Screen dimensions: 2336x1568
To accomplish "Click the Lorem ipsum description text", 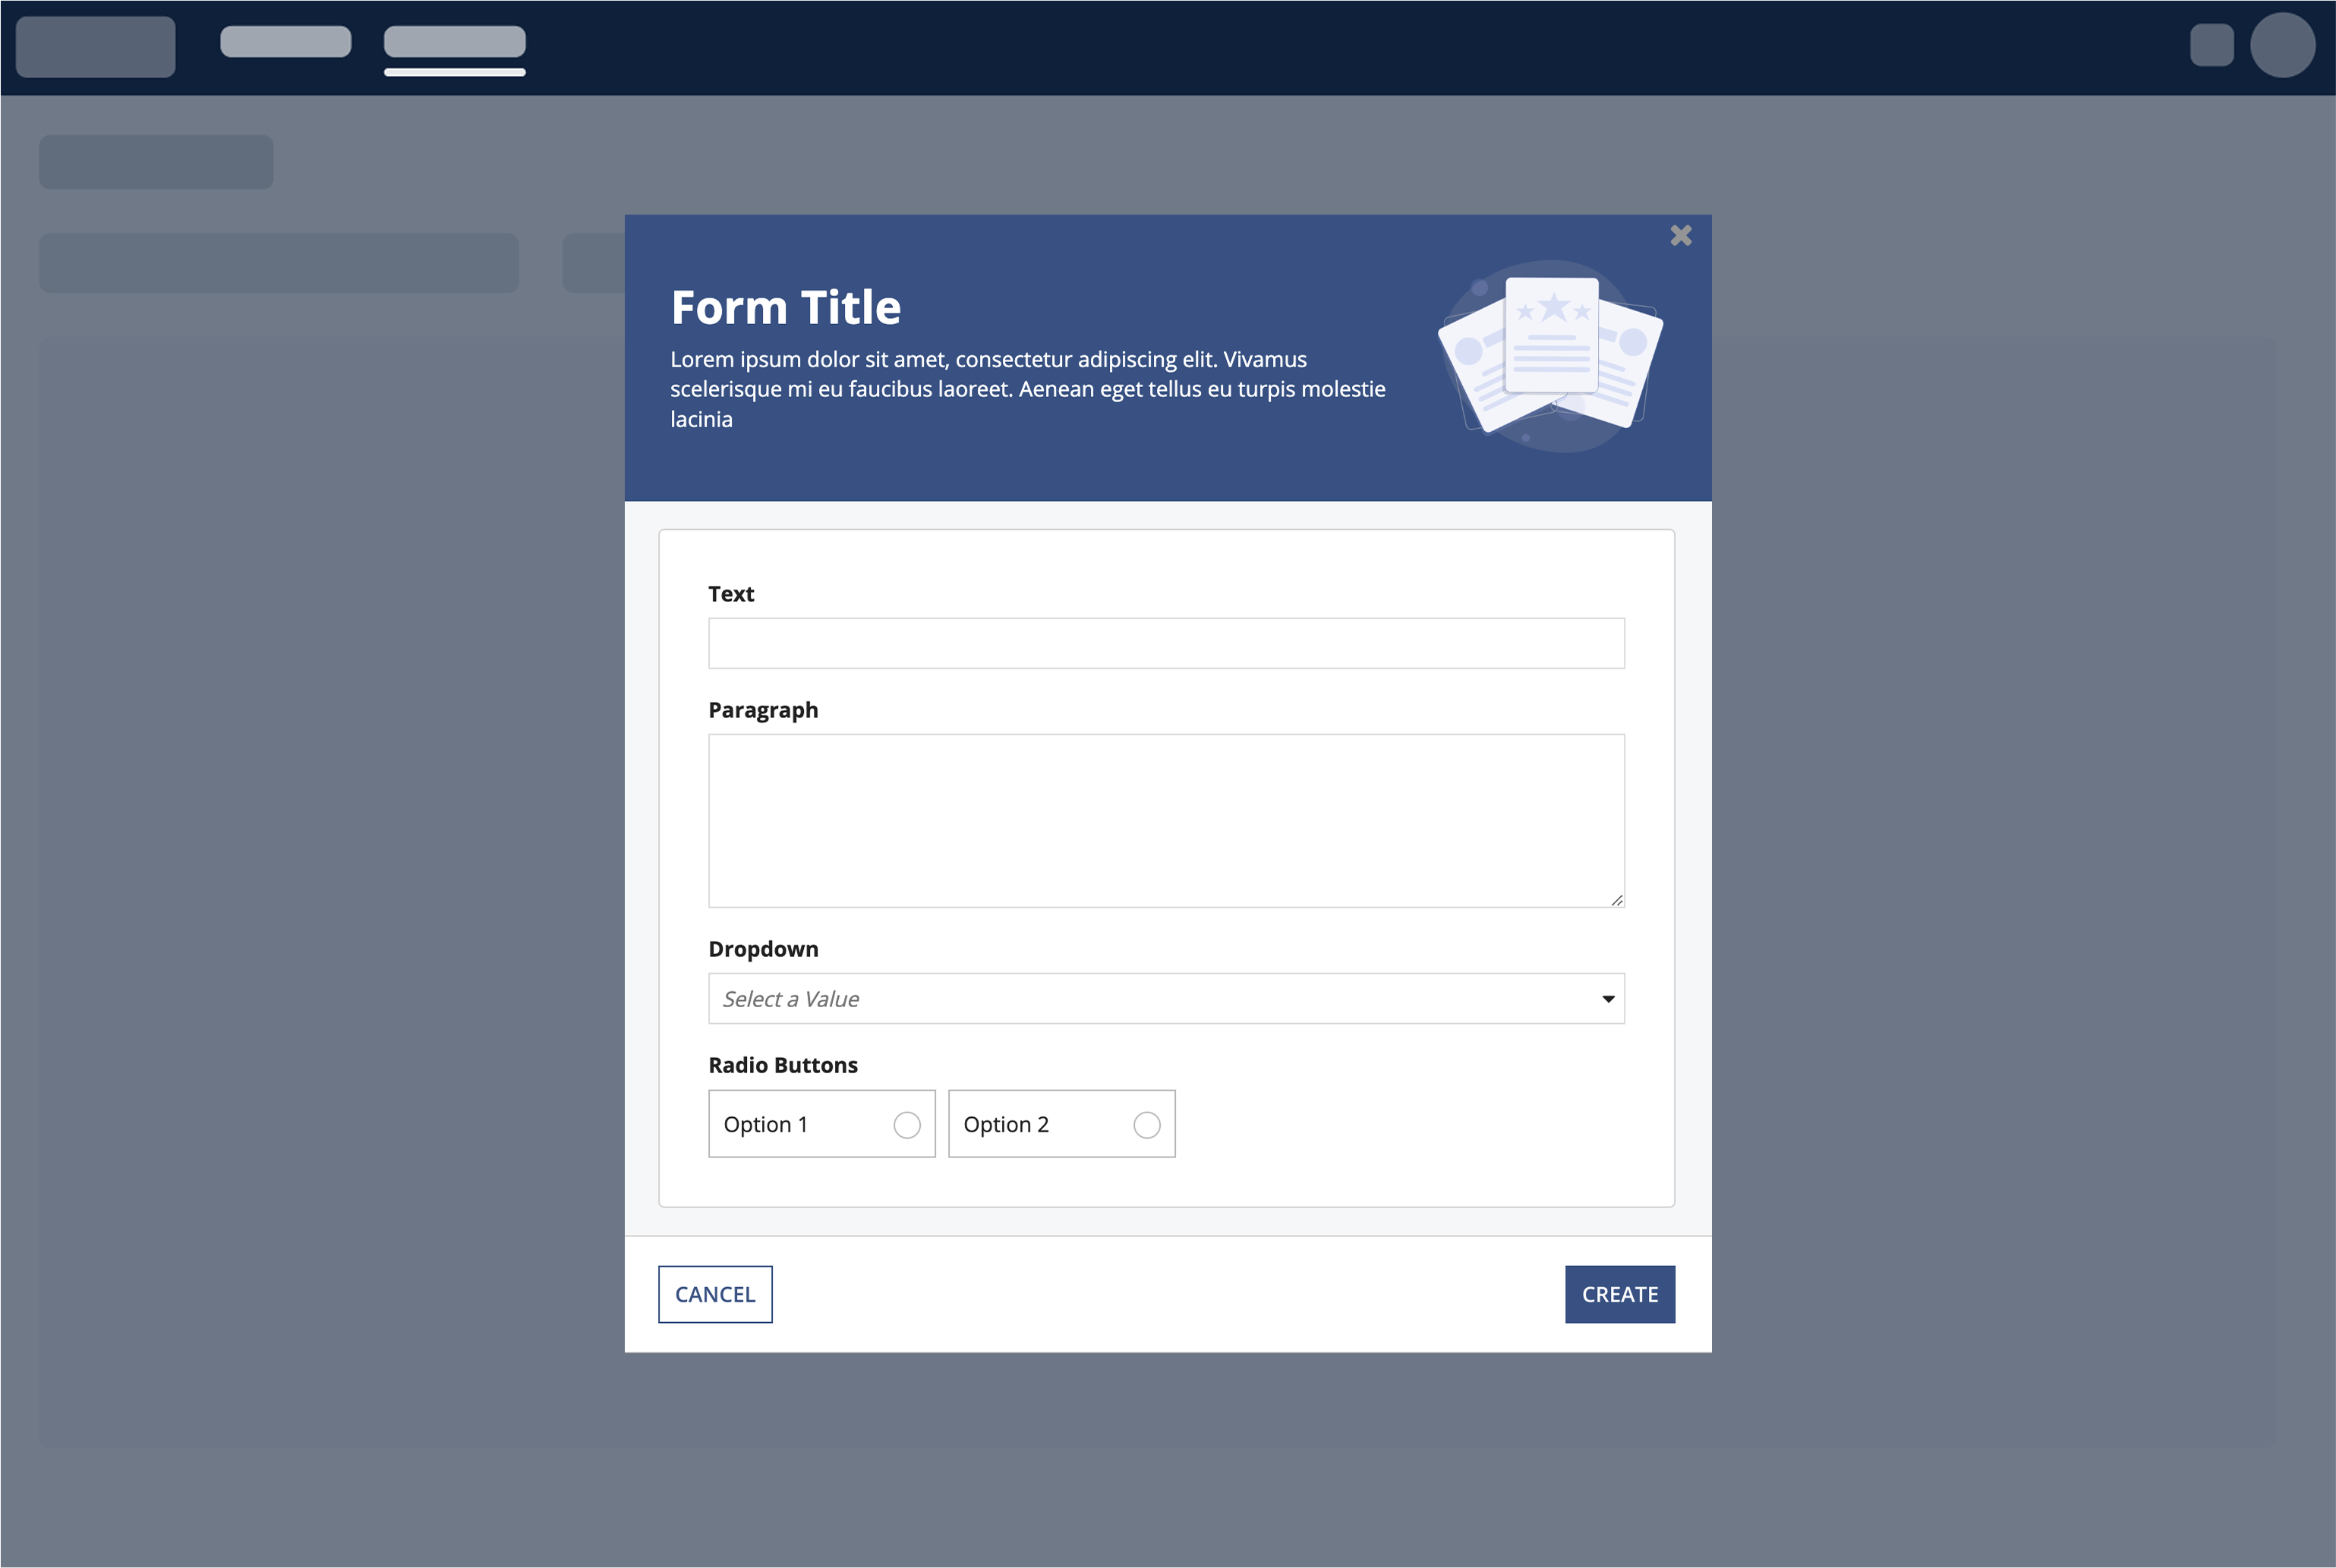I will coord(1027,389).
